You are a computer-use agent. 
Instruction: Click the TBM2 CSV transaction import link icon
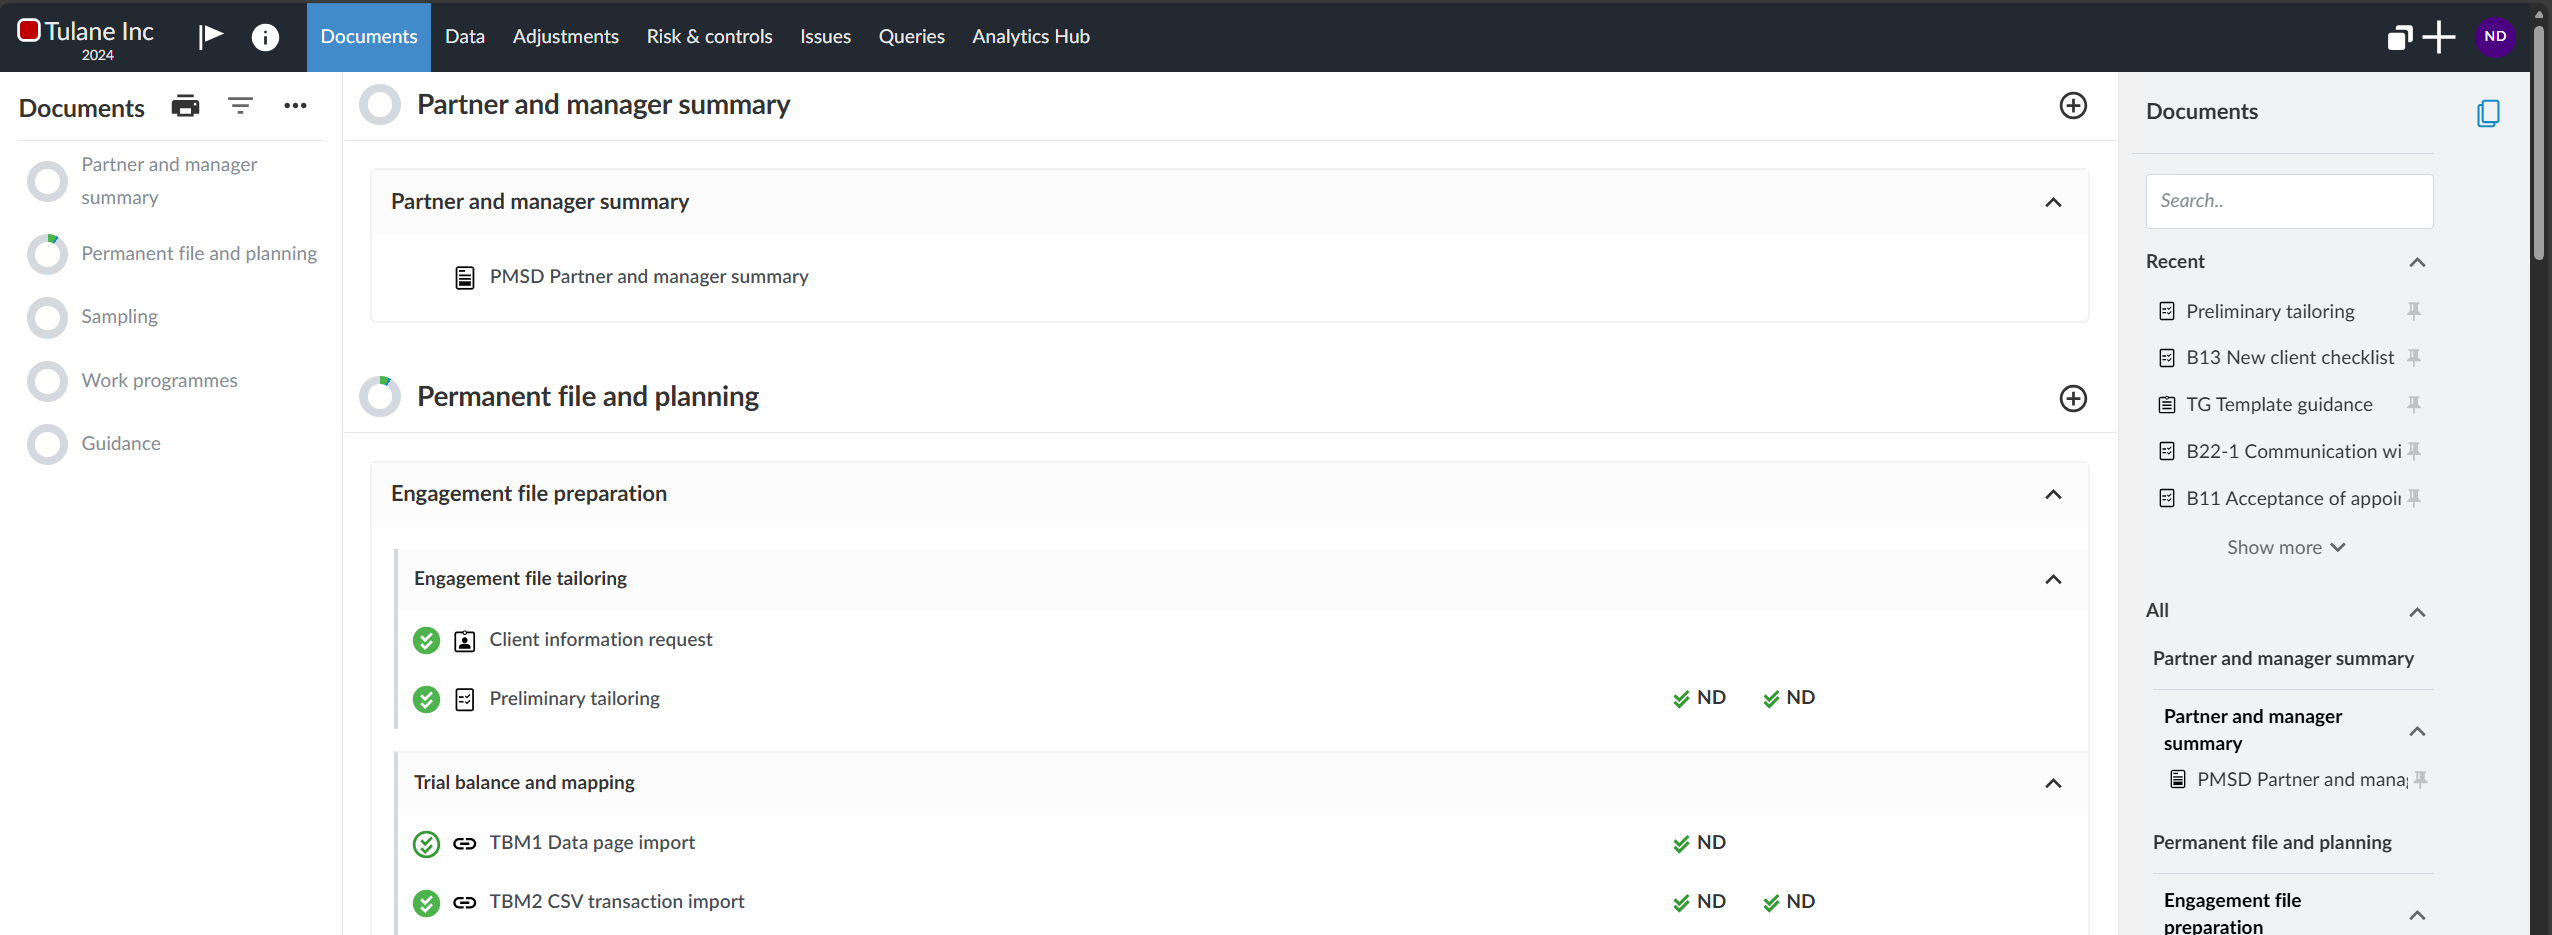coord(465,902)
